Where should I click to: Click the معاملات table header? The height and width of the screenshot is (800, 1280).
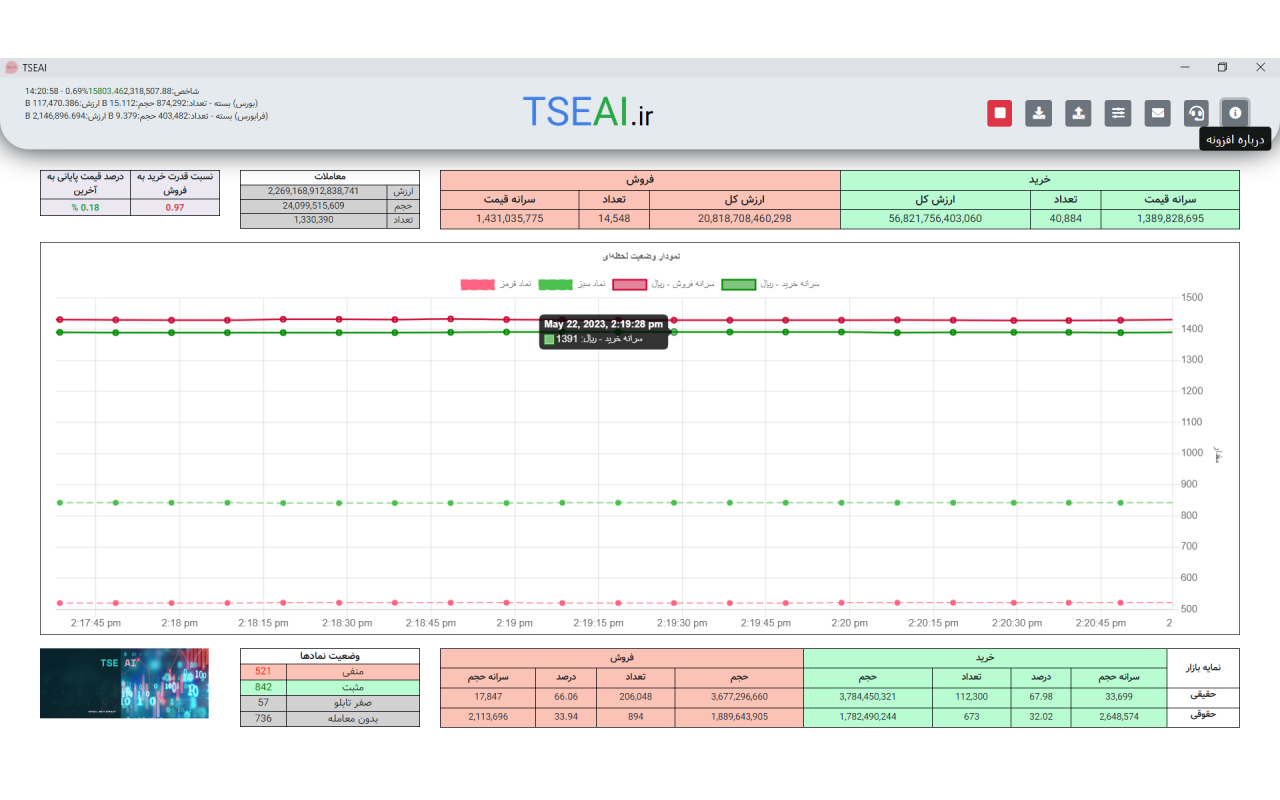(x=330, y=177)
